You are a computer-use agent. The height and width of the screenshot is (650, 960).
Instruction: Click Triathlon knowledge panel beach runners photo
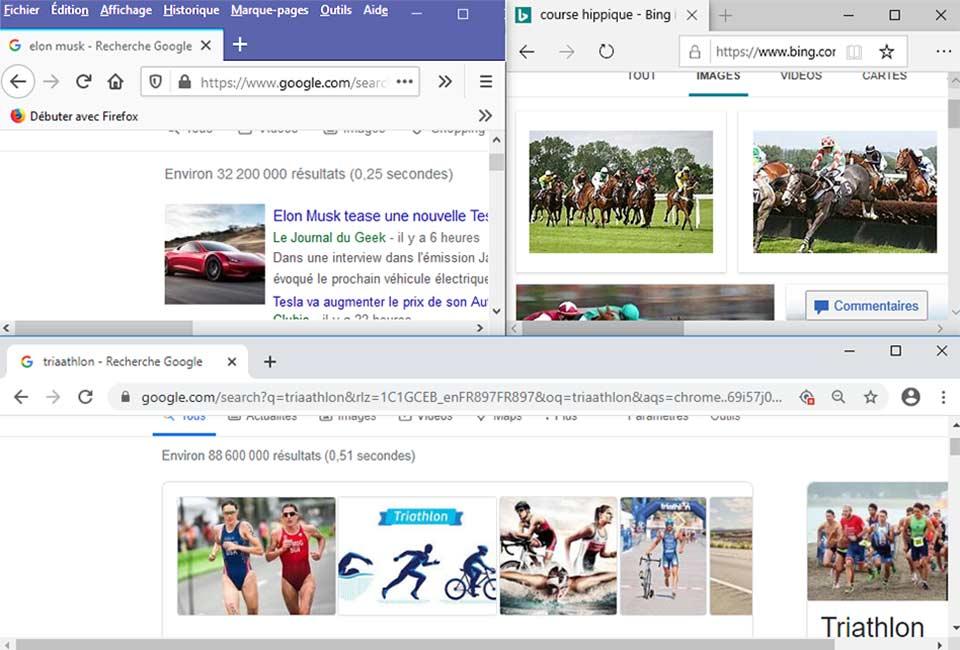(x=877, y=542)
